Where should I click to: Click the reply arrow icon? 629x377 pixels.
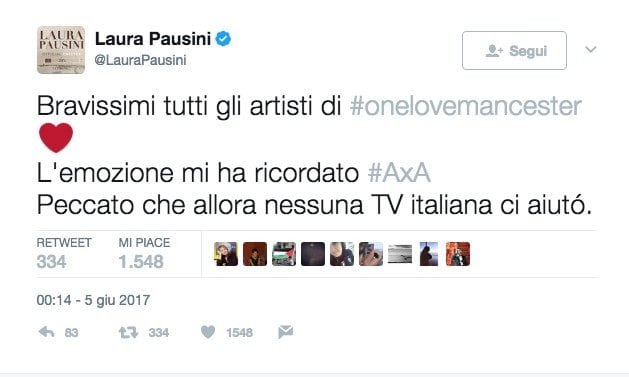pyautogui.click(x=47, y=332)
